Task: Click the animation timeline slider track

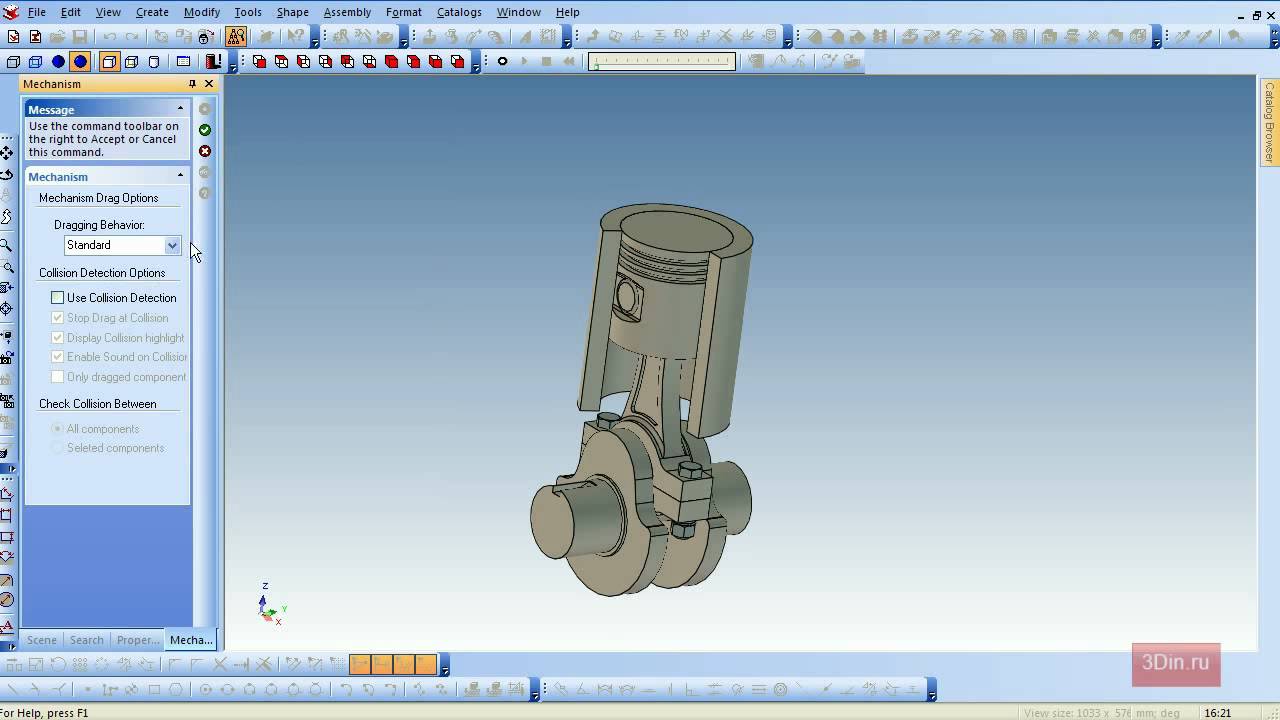Action: (x=662, y=62)
